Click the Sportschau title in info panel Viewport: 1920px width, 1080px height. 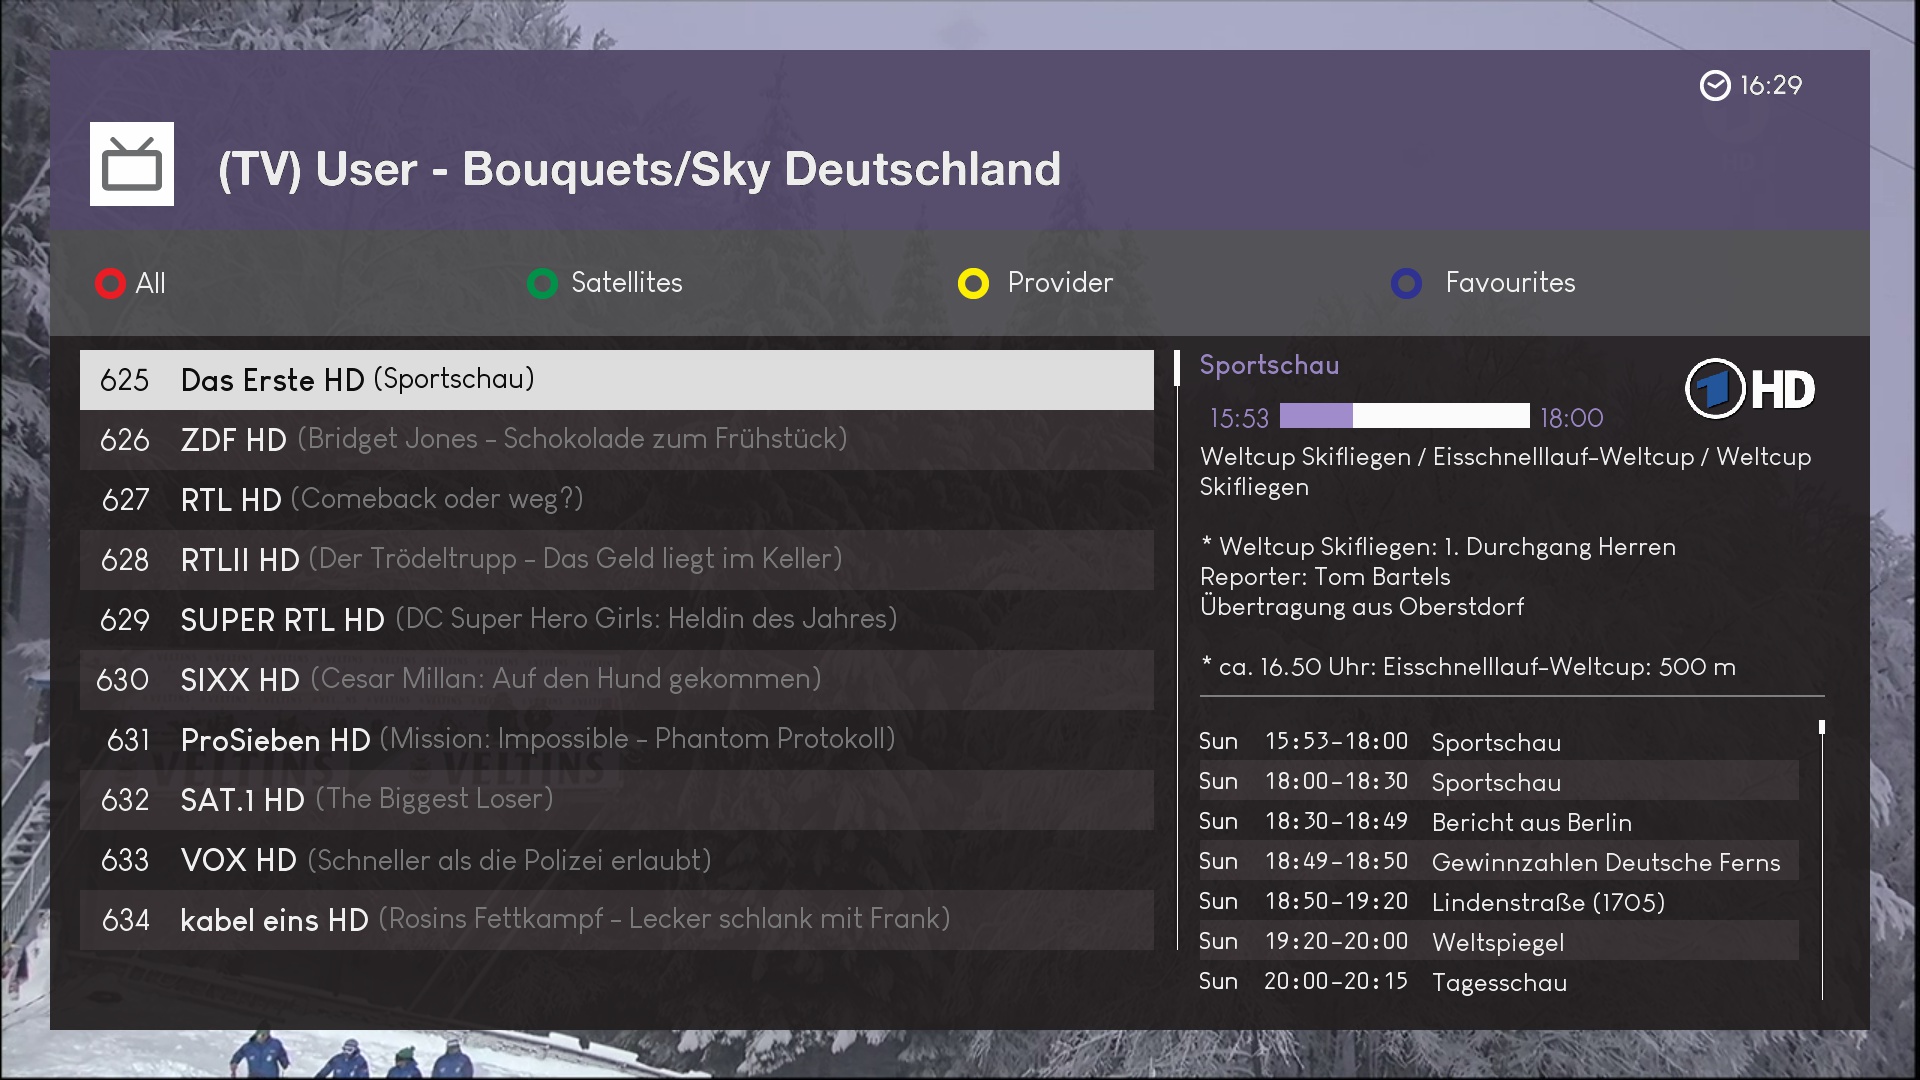(x=1269, y=366)
